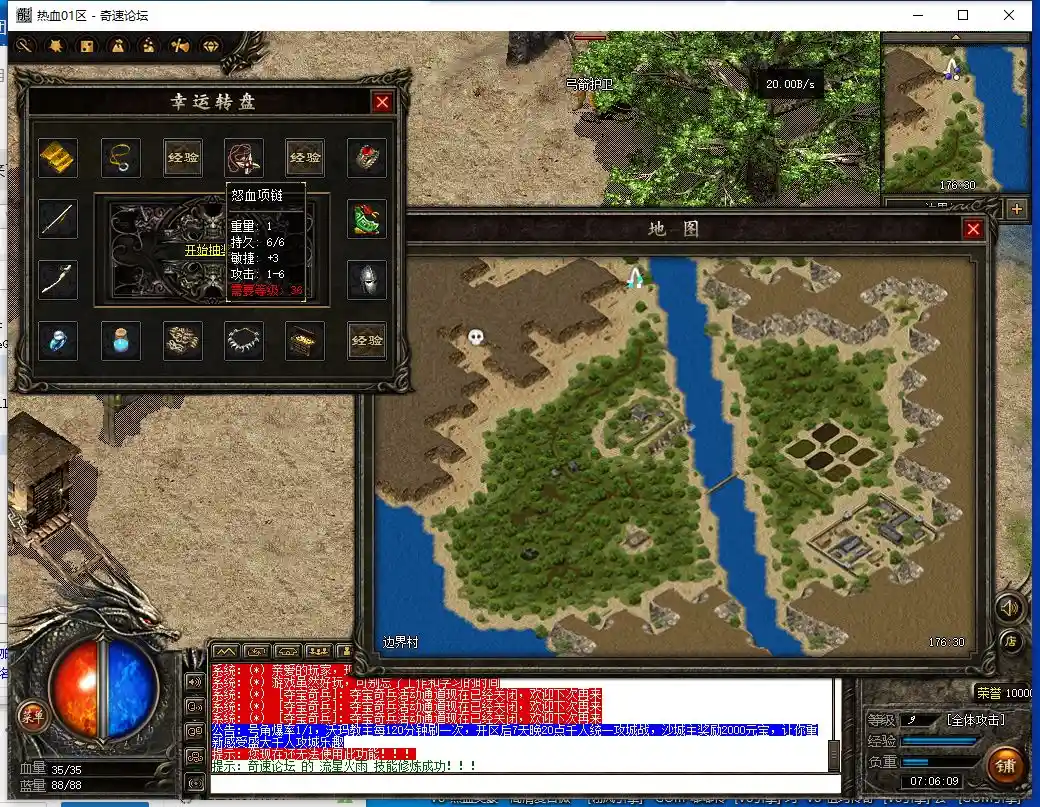Open the 店 shop round button
1040x807 pixels.
[1011, 641]
